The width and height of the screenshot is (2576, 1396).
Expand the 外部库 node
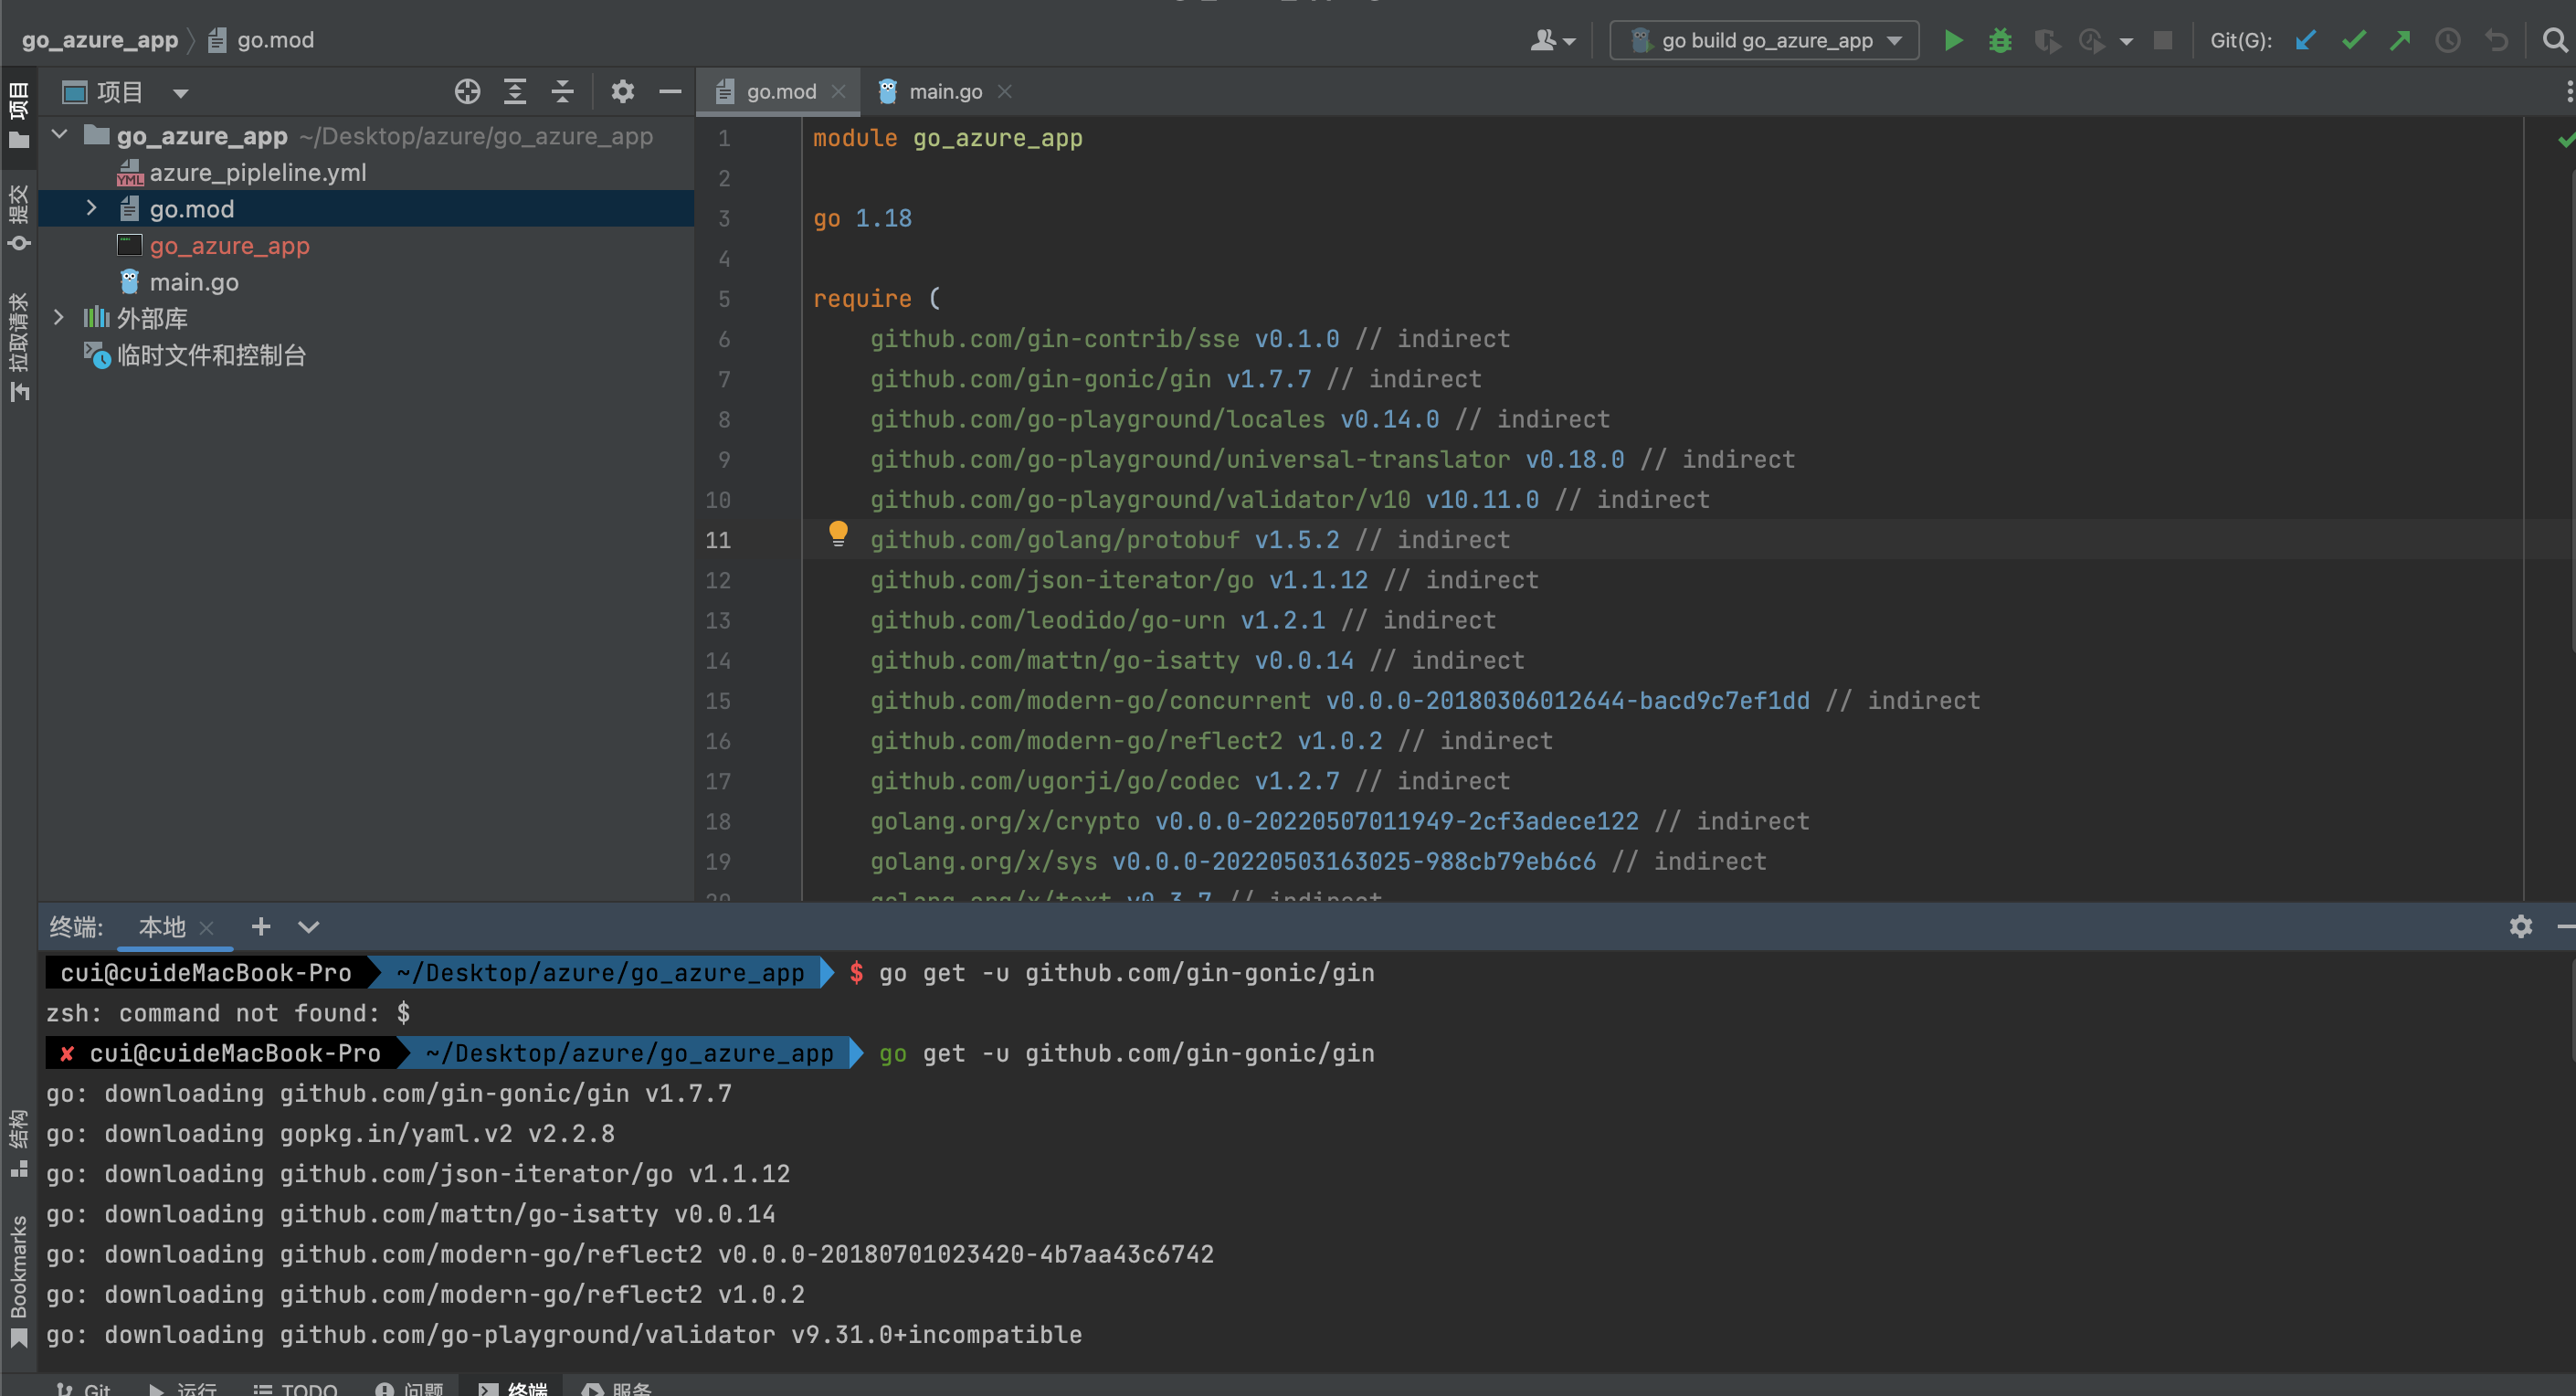tap(59, 317)
